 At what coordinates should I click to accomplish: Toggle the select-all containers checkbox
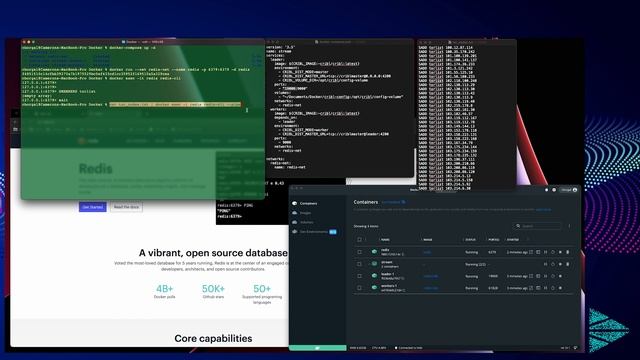pyautogui.click(x=359, y=240)
